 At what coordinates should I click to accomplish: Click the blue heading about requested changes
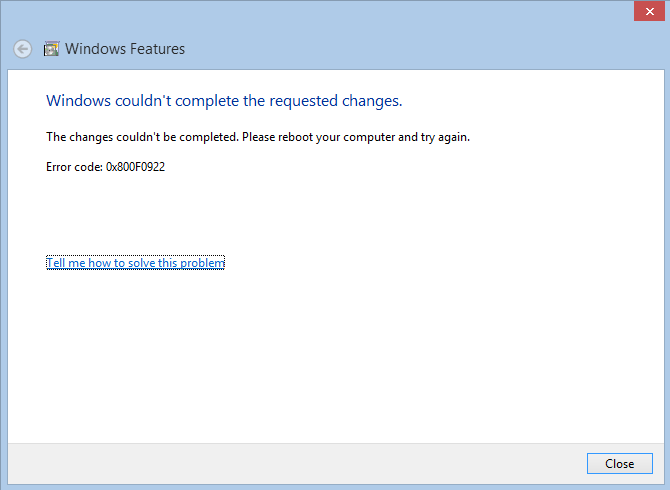[224, 101]
